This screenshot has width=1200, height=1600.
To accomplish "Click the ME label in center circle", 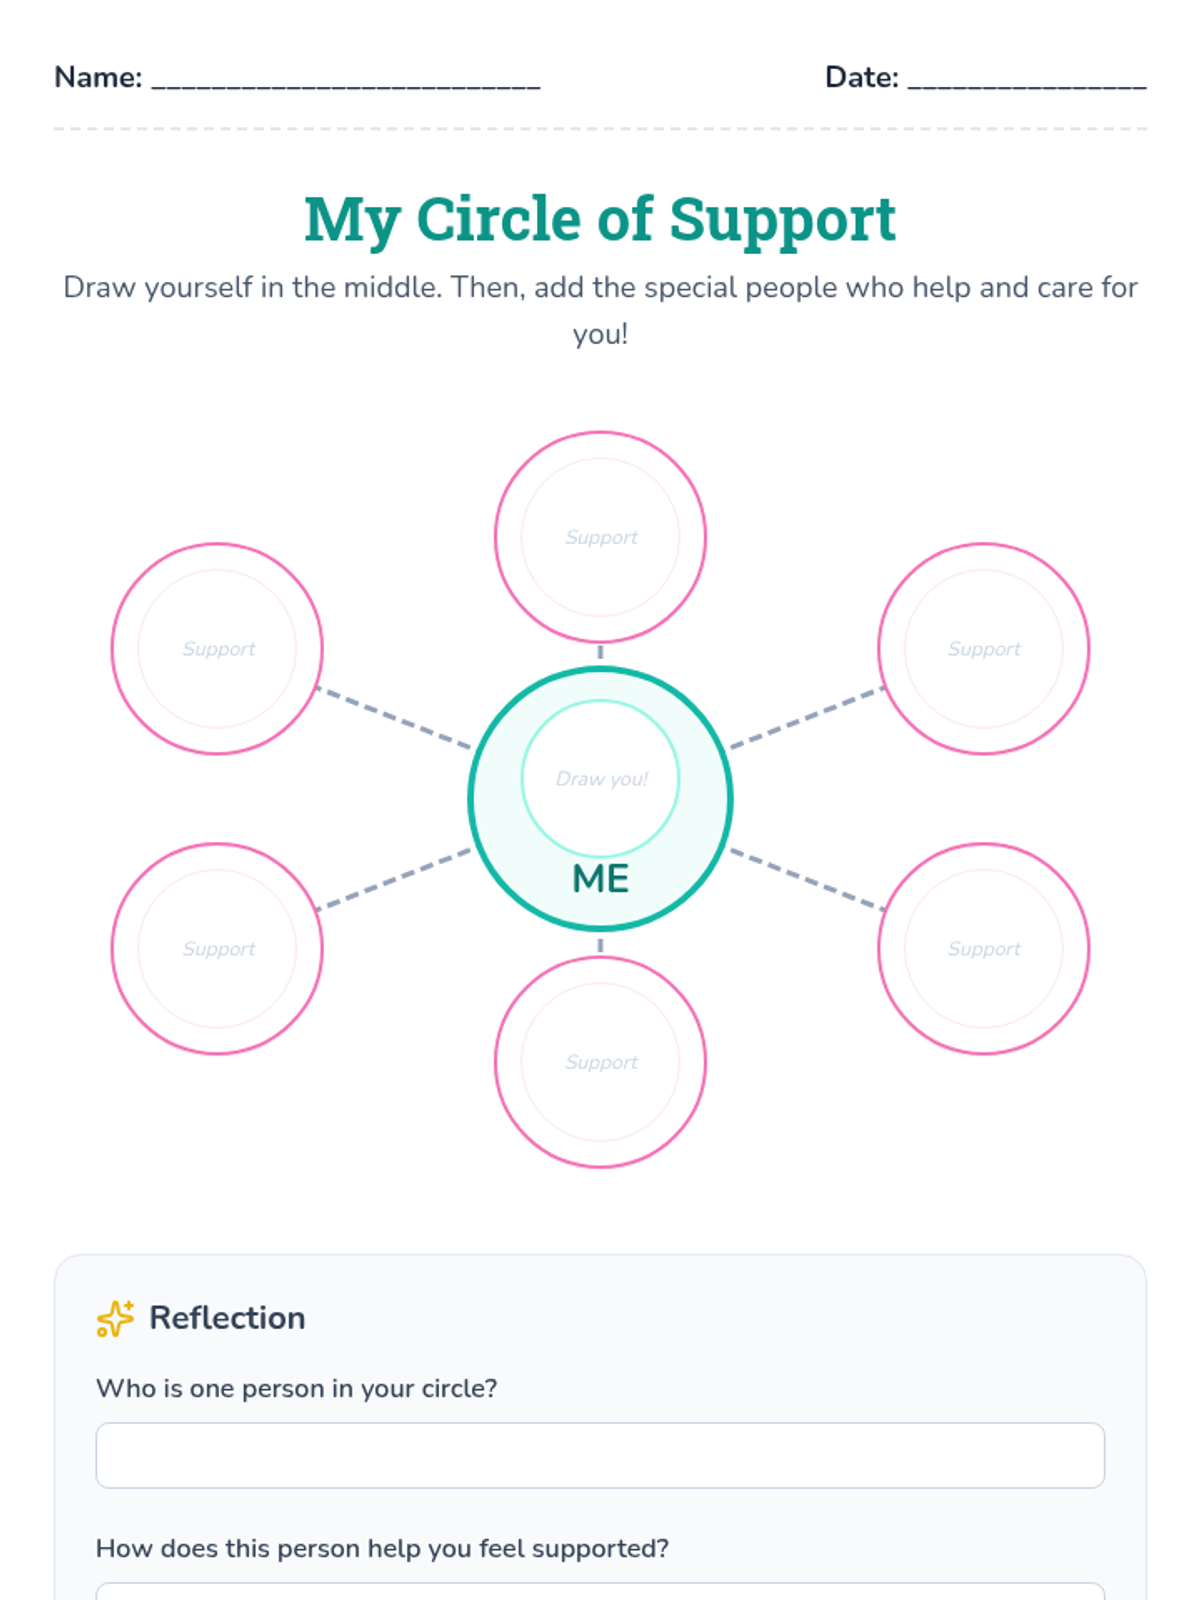I will (600, 879).
